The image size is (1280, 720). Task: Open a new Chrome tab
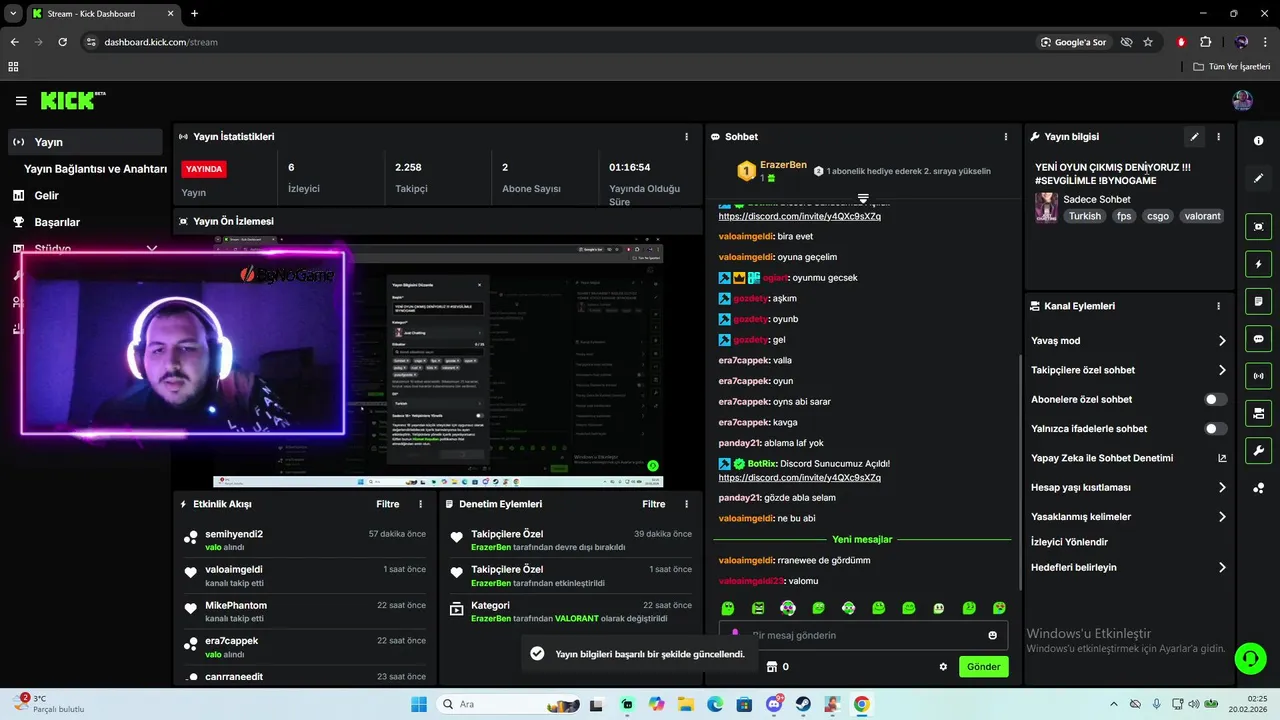(194, 14)
